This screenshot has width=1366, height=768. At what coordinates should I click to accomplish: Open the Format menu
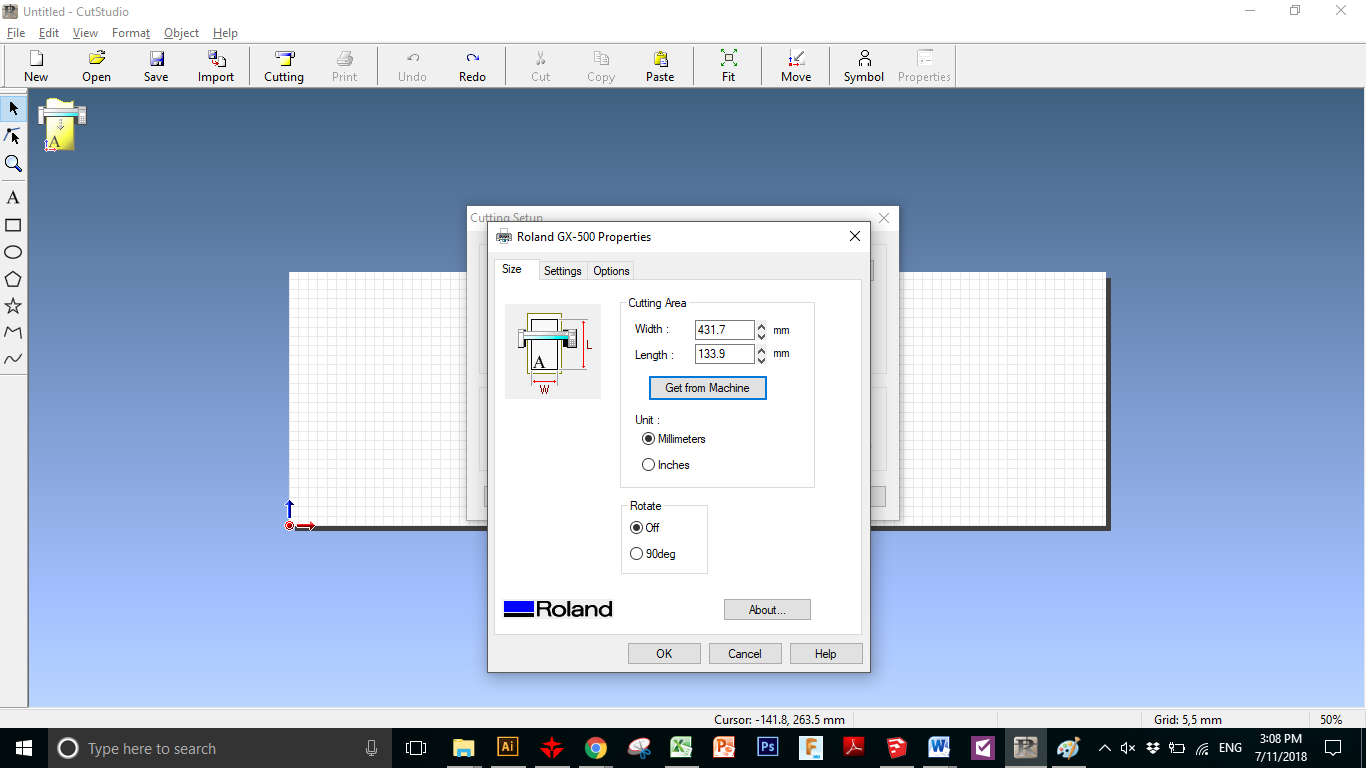(x=131, y=33)
